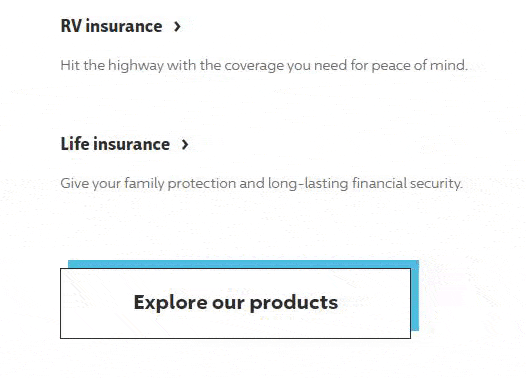Click the word 'products' on the button
This screenshot has width=526, height=378.
point(294,303)
